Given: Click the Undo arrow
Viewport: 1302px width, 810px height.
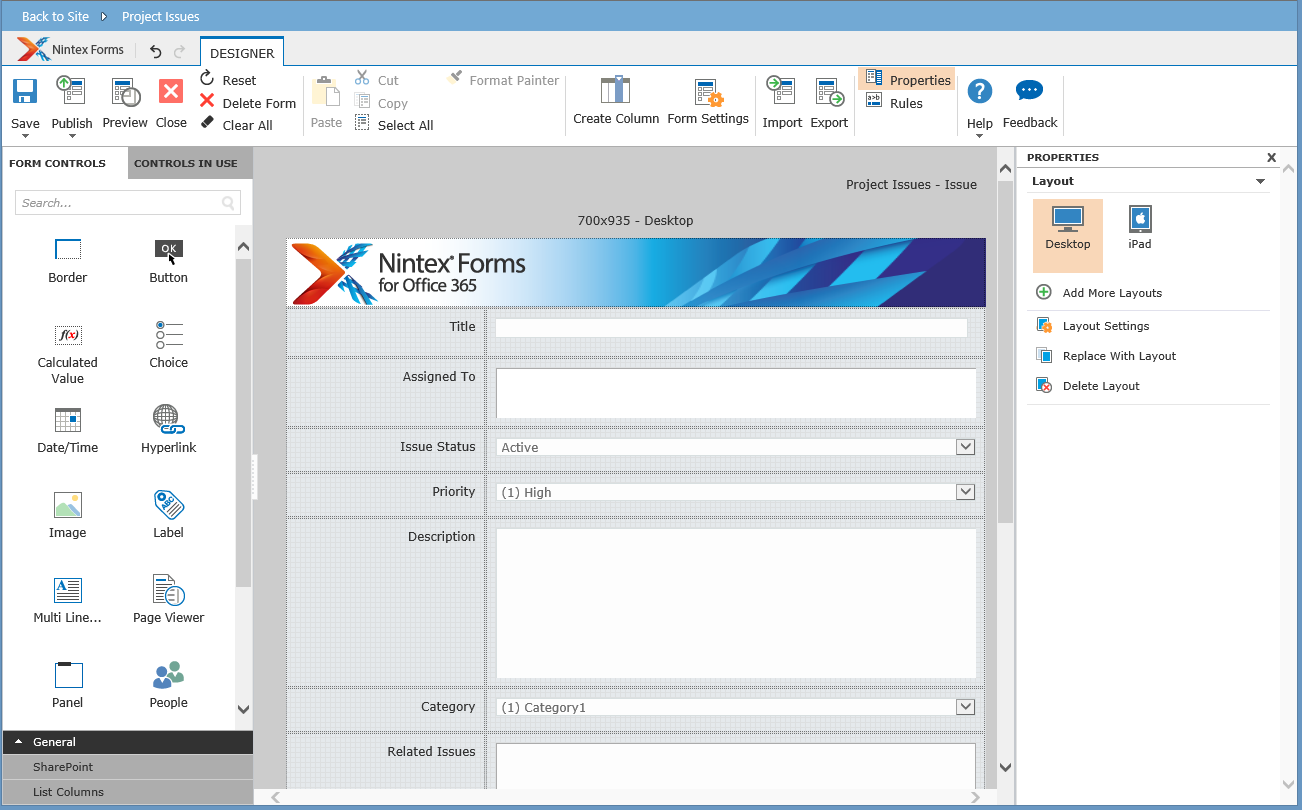Looking at the screenshot, I should 155,51.
